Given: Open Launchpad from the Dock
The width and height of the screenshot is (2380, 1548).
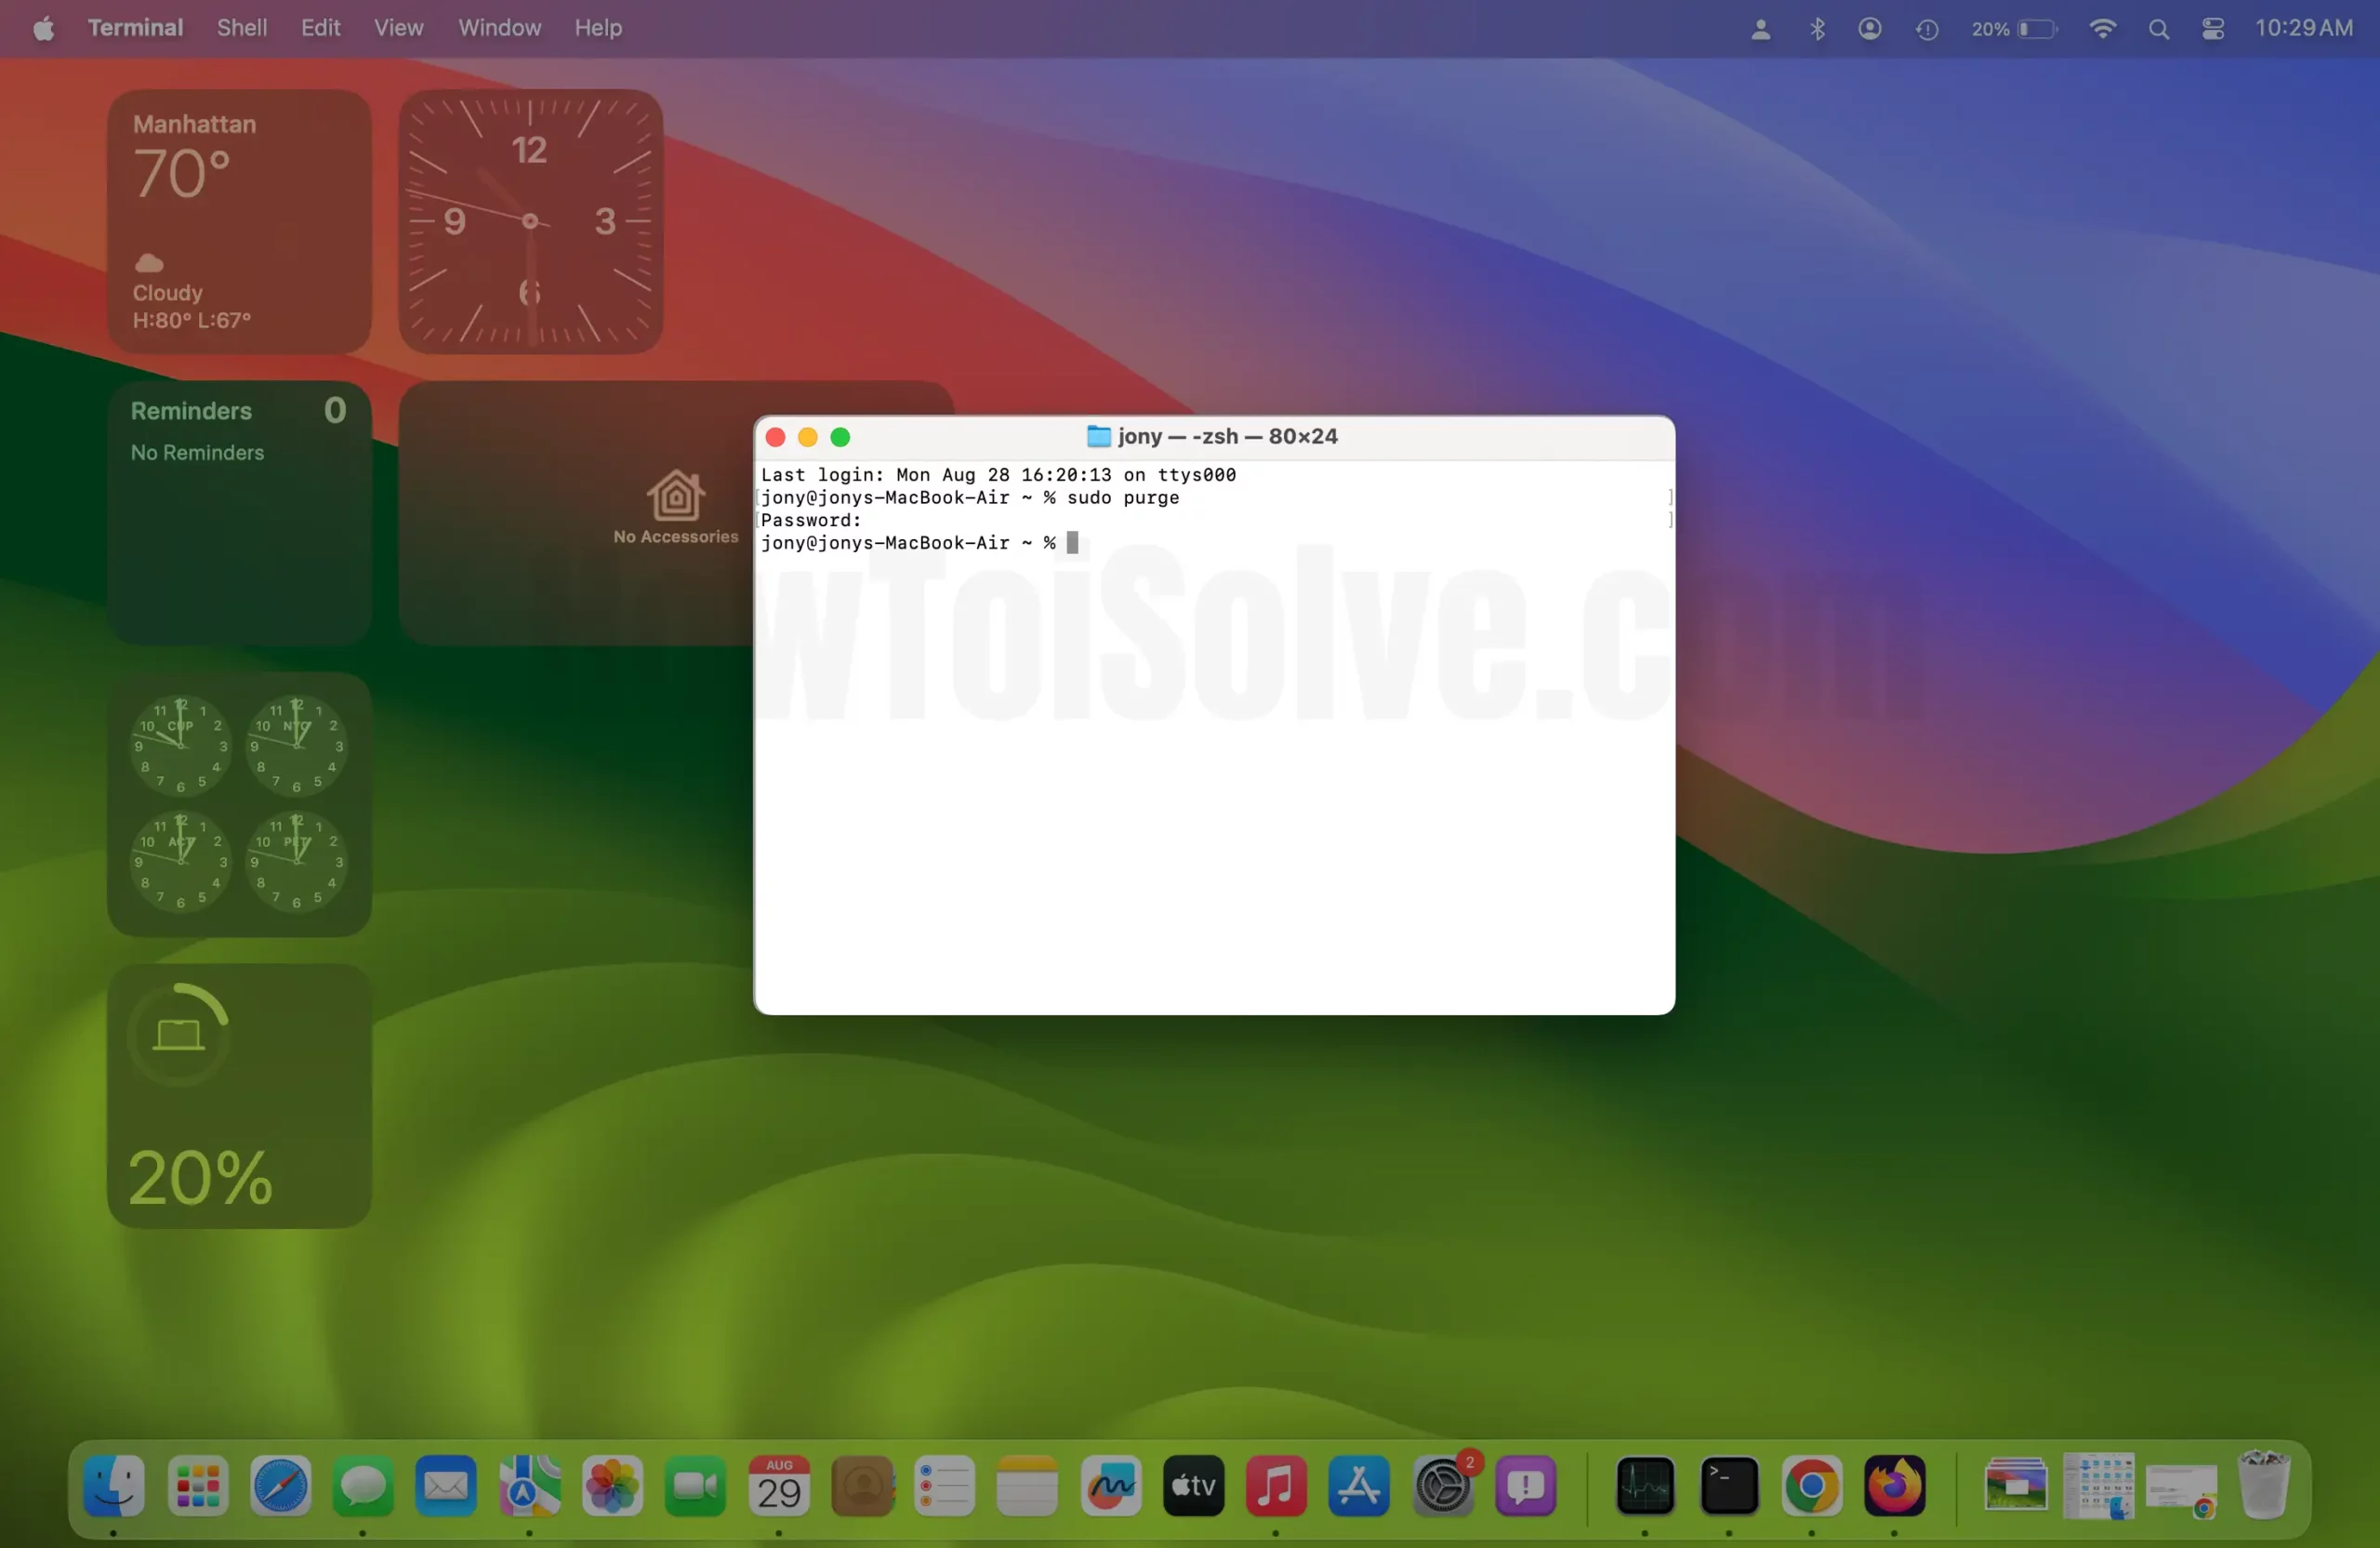Looking at the screenshot, I should (x=198, y=1486).
